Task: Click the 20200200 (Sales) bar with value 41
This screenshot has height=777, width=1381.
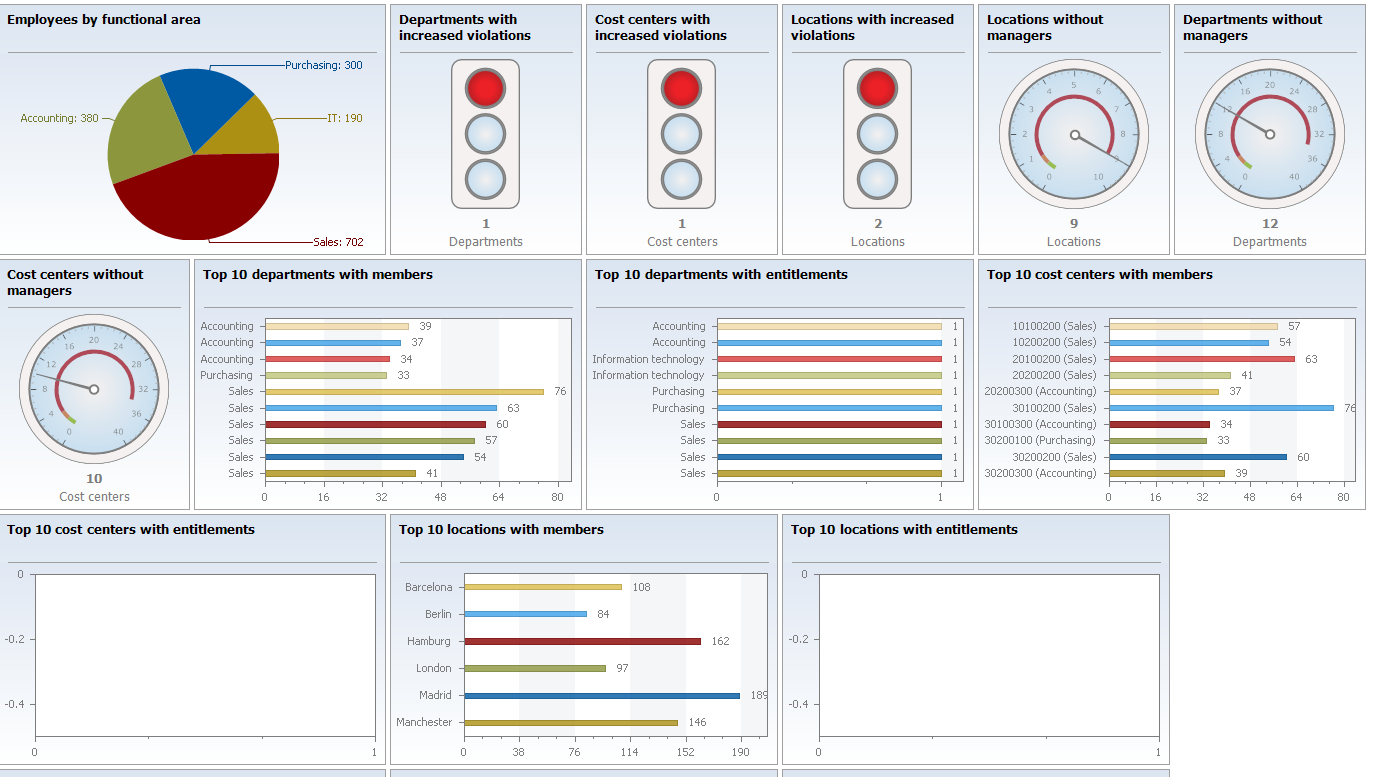Action: (x=1170, y=375)
